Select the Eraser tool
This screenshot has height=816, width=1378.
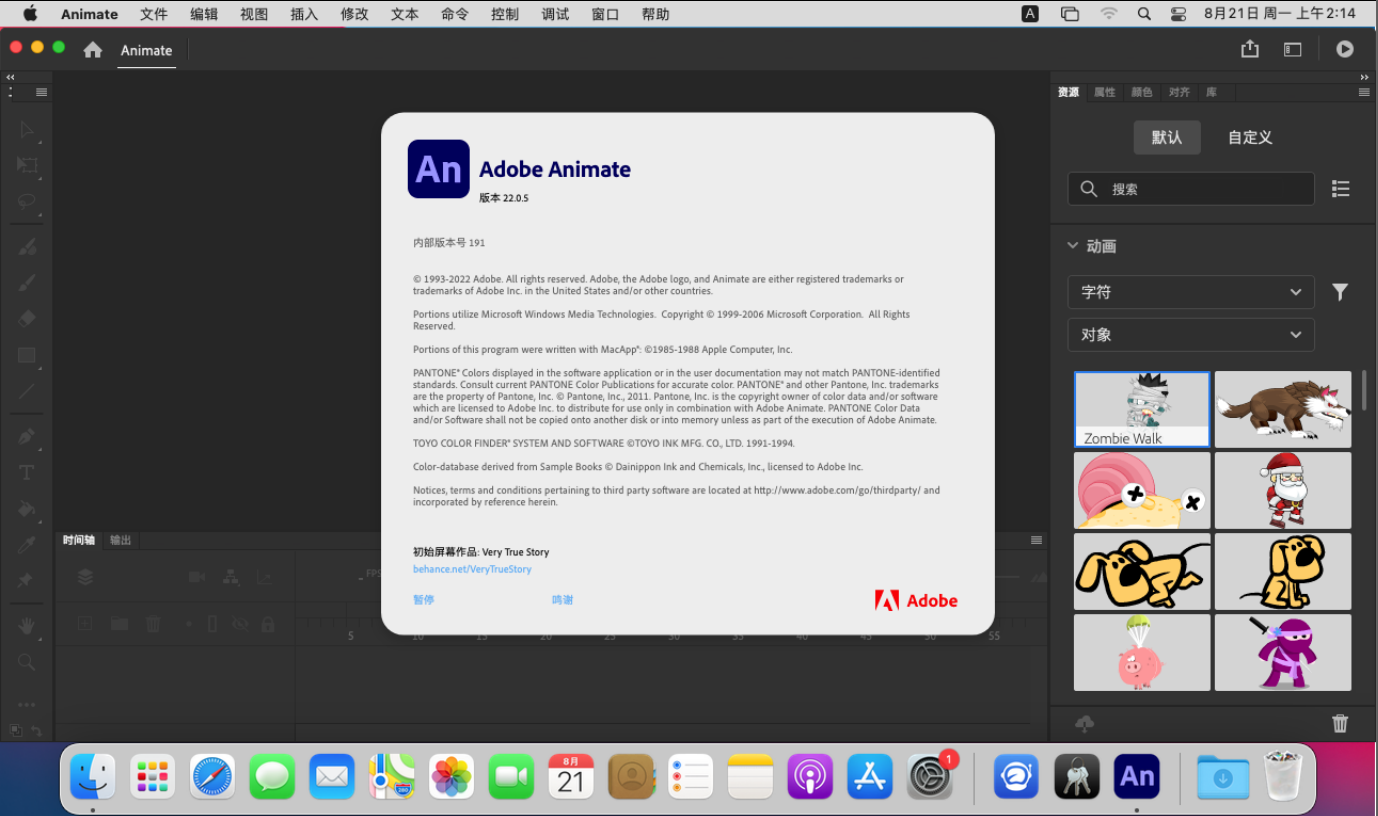tap(27, 318)
